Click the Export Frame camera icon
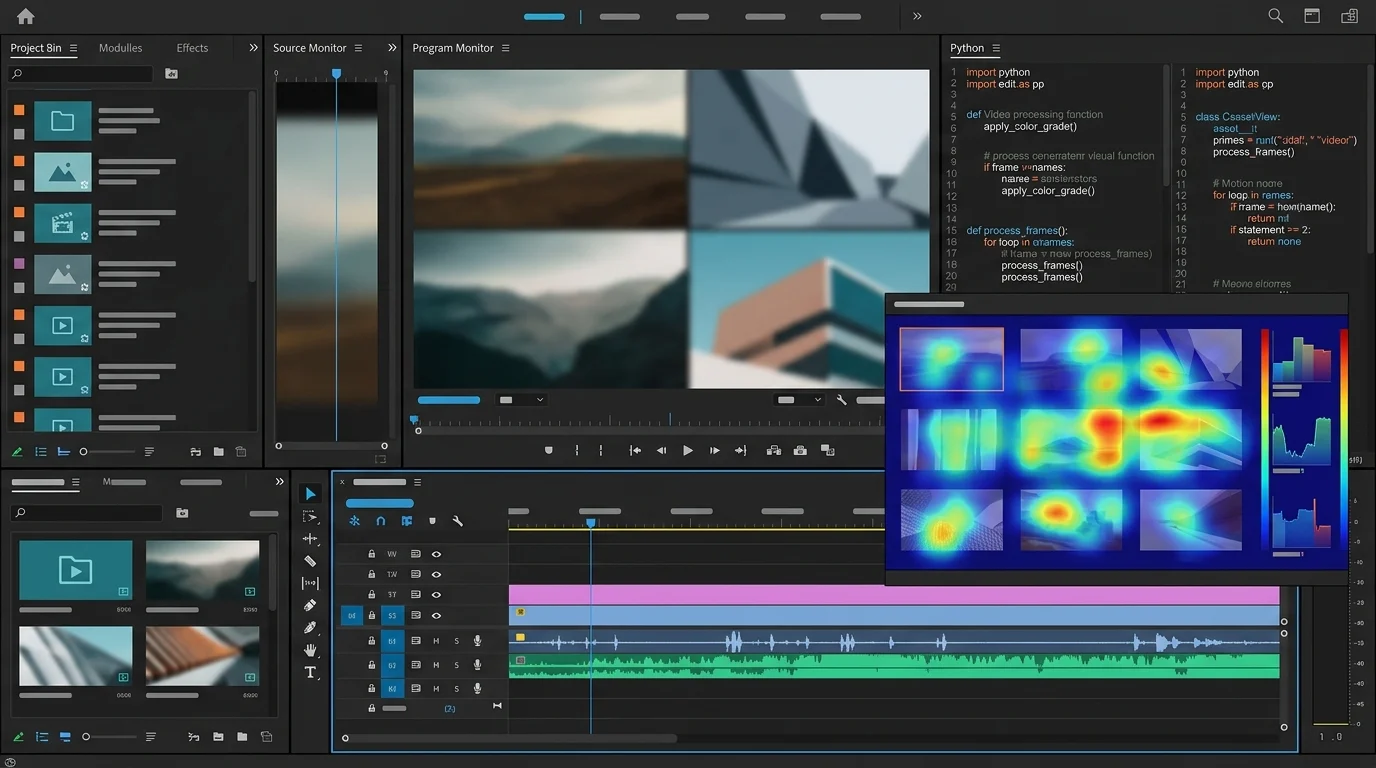This screenshot has width=1376, height=768. click(800, 451)
